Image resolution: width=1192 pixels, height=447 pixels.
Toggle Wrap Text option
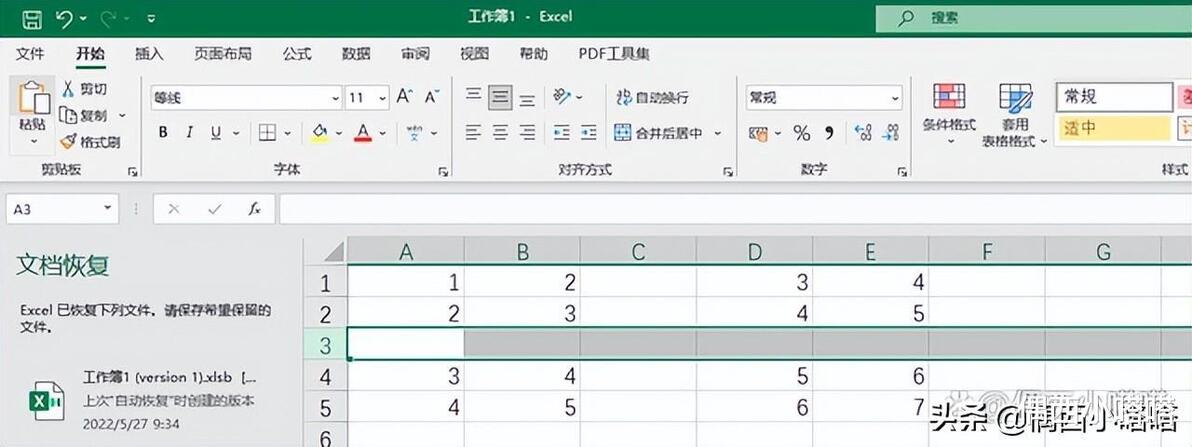pyautogui.click(x=651, y=97)
